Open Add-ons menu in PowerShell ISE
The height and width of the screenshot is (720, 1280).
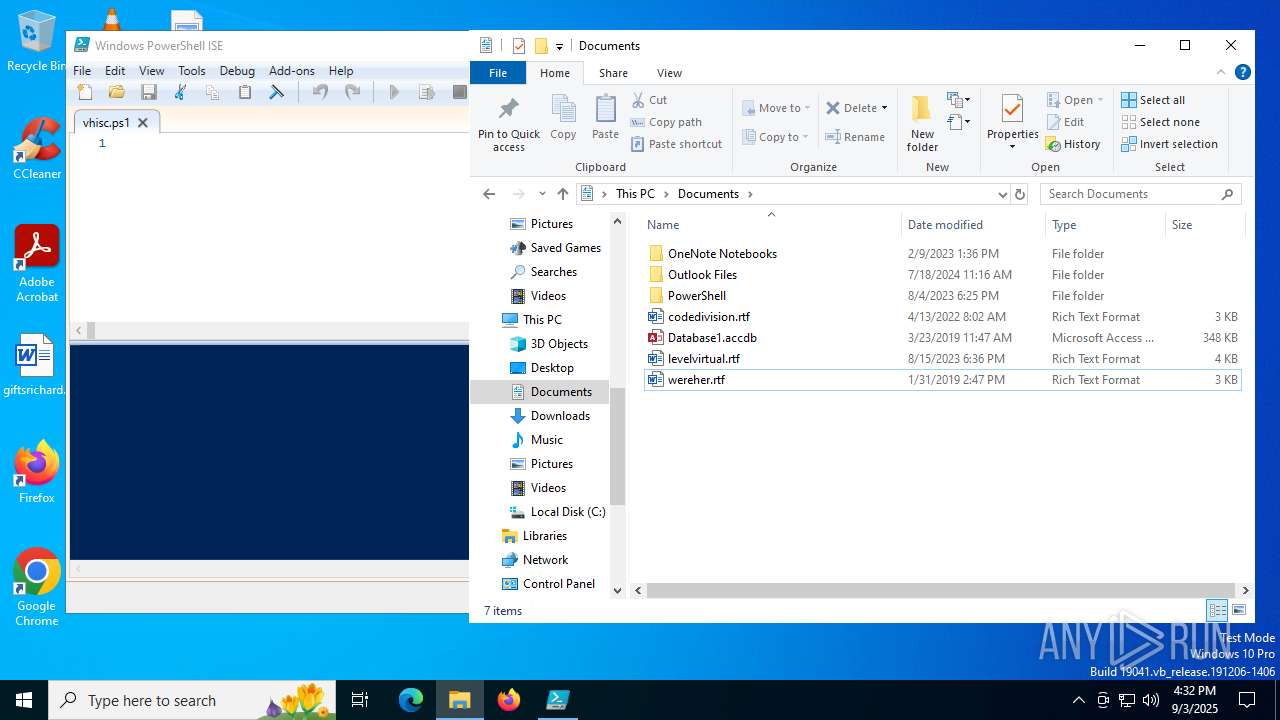tap(292, 71)
